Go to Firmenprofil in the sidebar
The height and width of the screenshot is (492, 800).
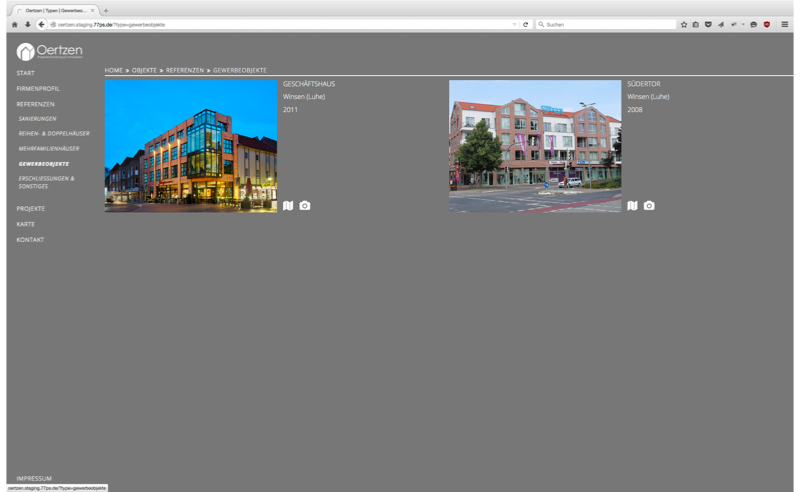(38, 89)
